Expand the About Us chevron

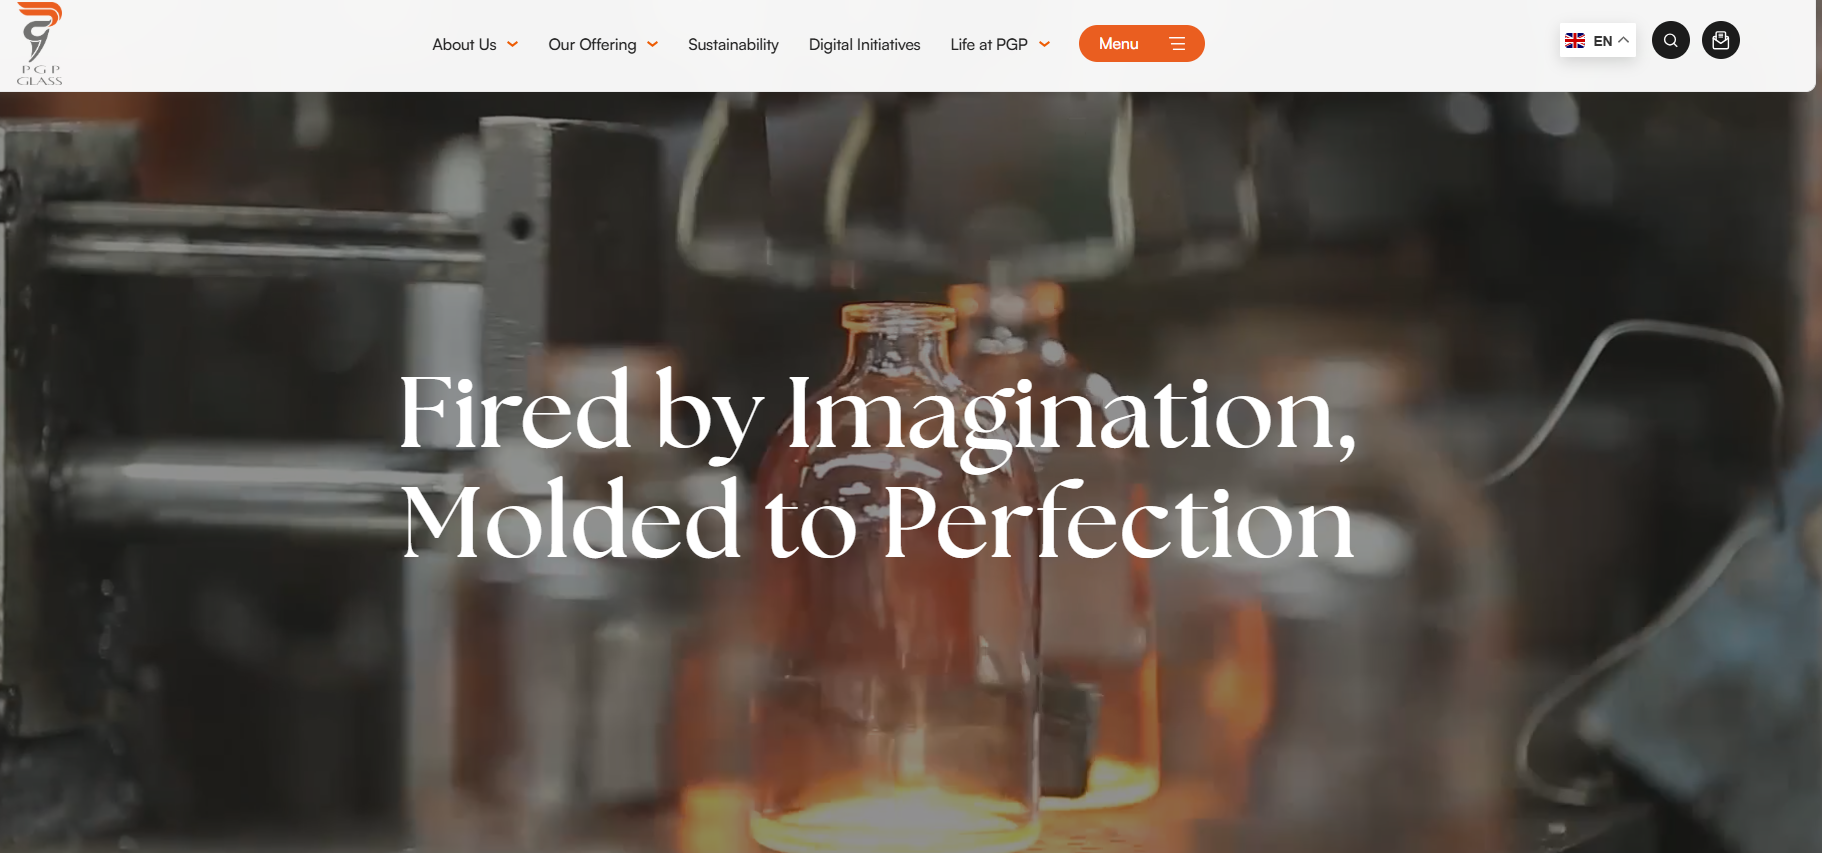[x=513, y=44]
